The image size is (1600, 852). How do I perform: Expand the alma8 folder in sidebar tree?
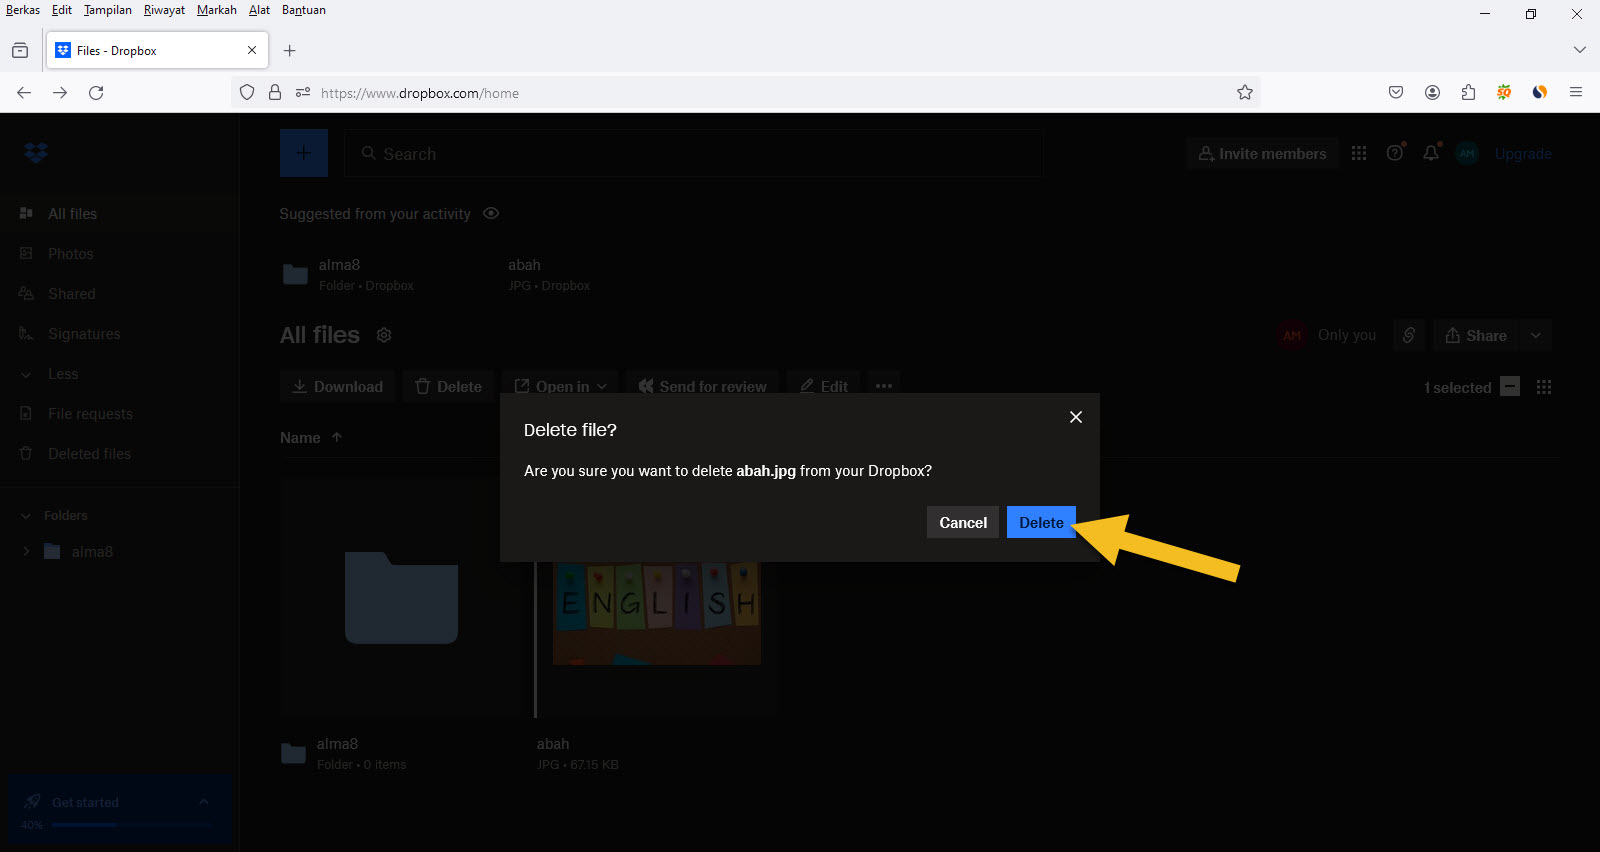(x=26, y=551)
